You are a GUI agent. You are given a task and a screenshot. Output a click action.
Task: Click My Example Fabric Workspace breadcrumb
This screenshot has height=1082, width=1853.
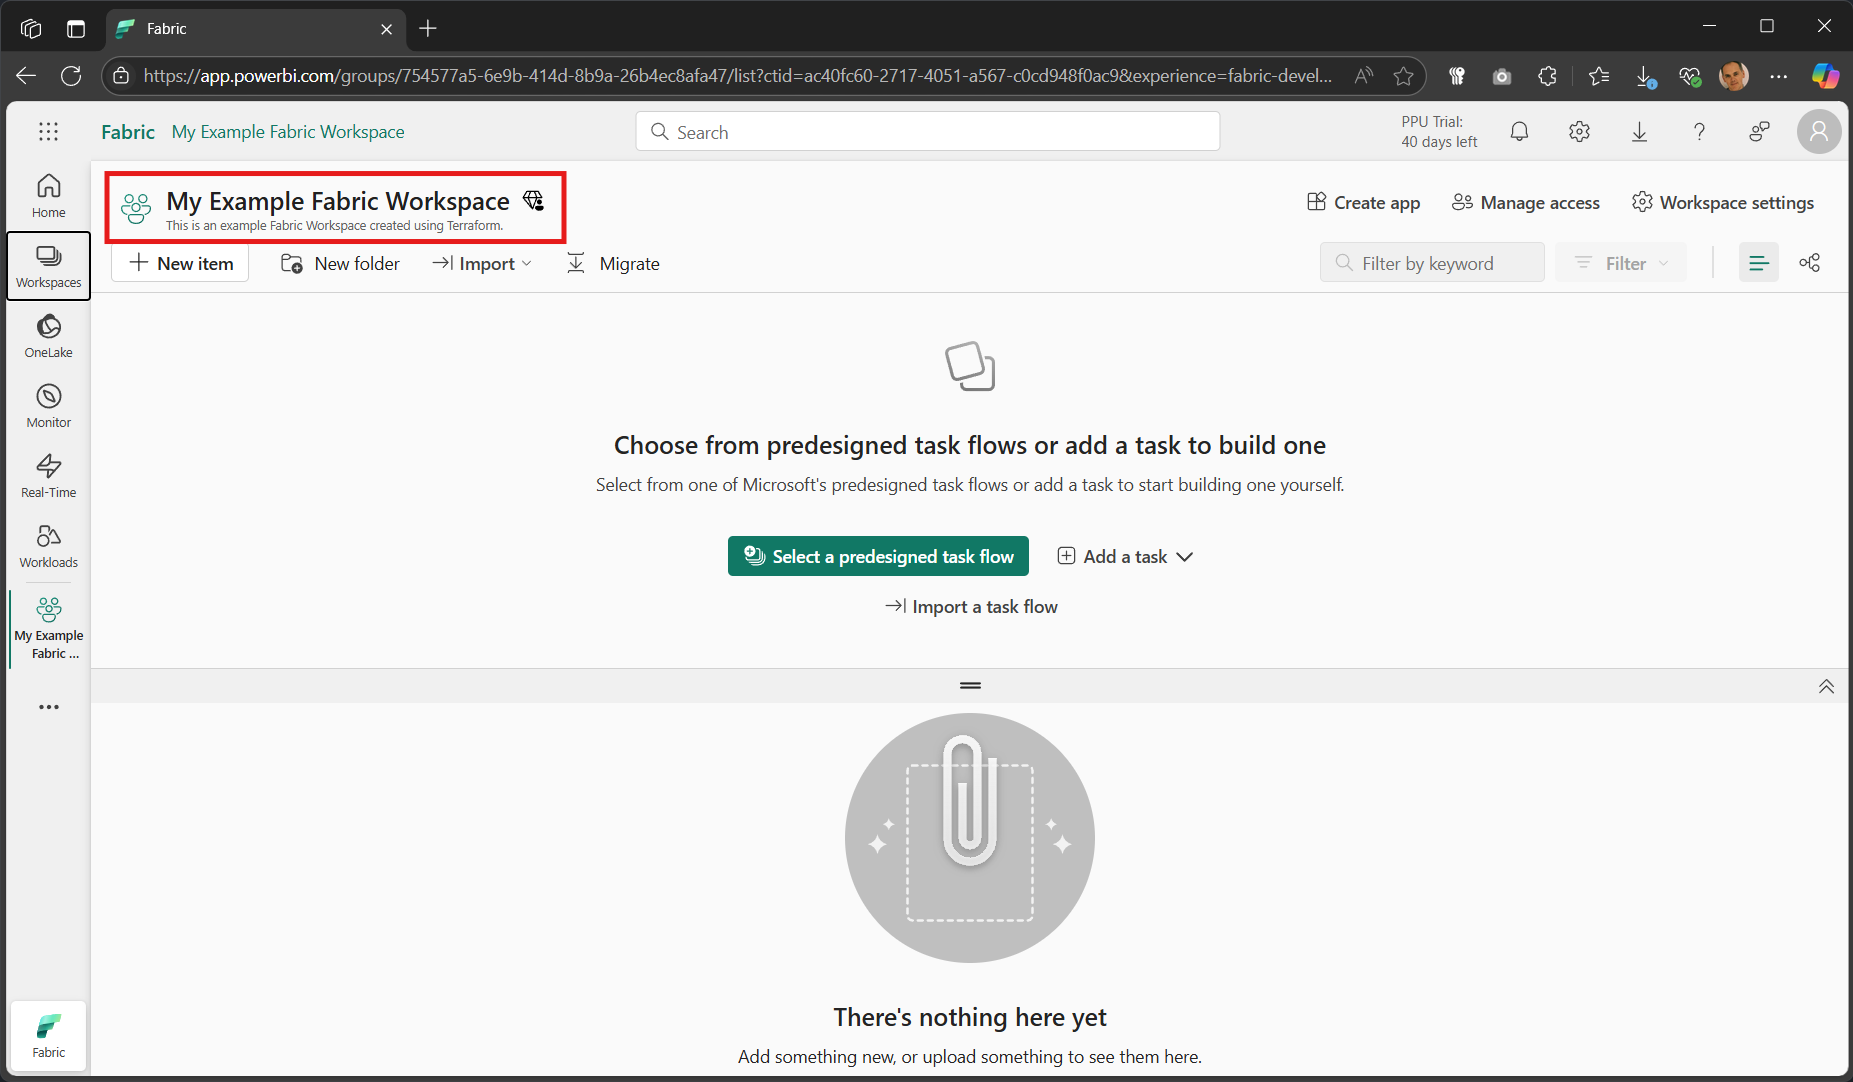click(288, 132)
